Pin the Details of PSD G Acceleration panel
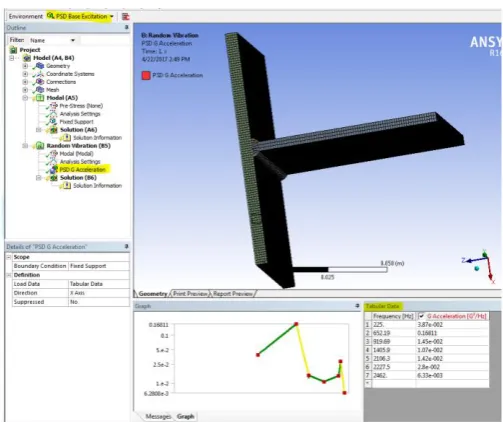The width and height of the screenshot is (503, 422). [127, 246]
